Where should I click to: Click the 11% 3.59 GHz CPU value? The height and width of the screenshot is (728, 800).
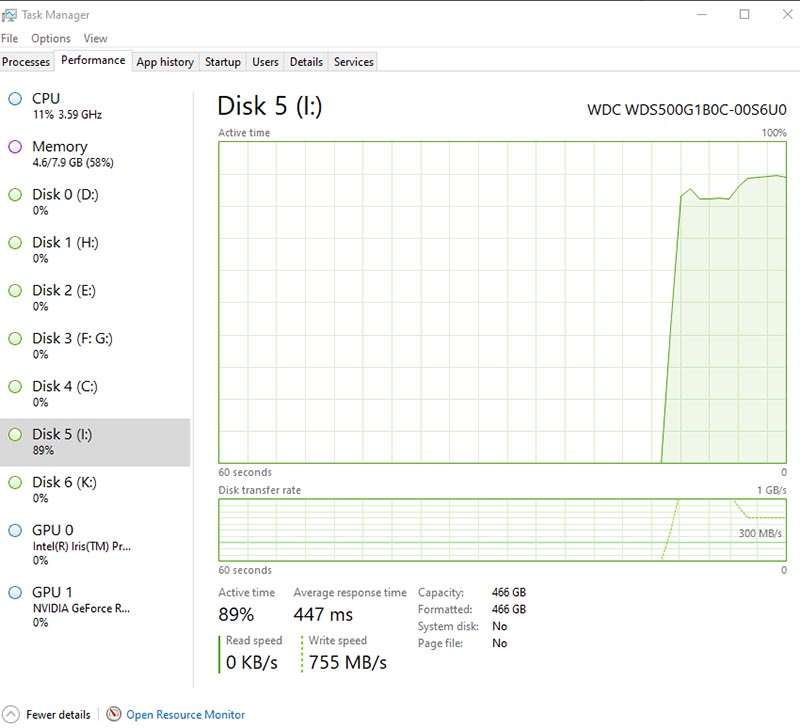[x=67, y=115]
